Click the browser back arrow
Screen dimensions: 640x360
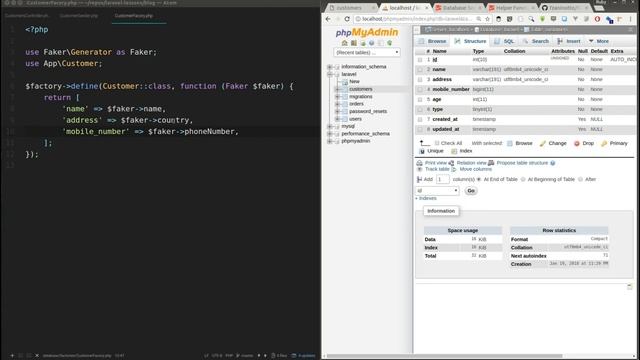(x=328, y=19)
